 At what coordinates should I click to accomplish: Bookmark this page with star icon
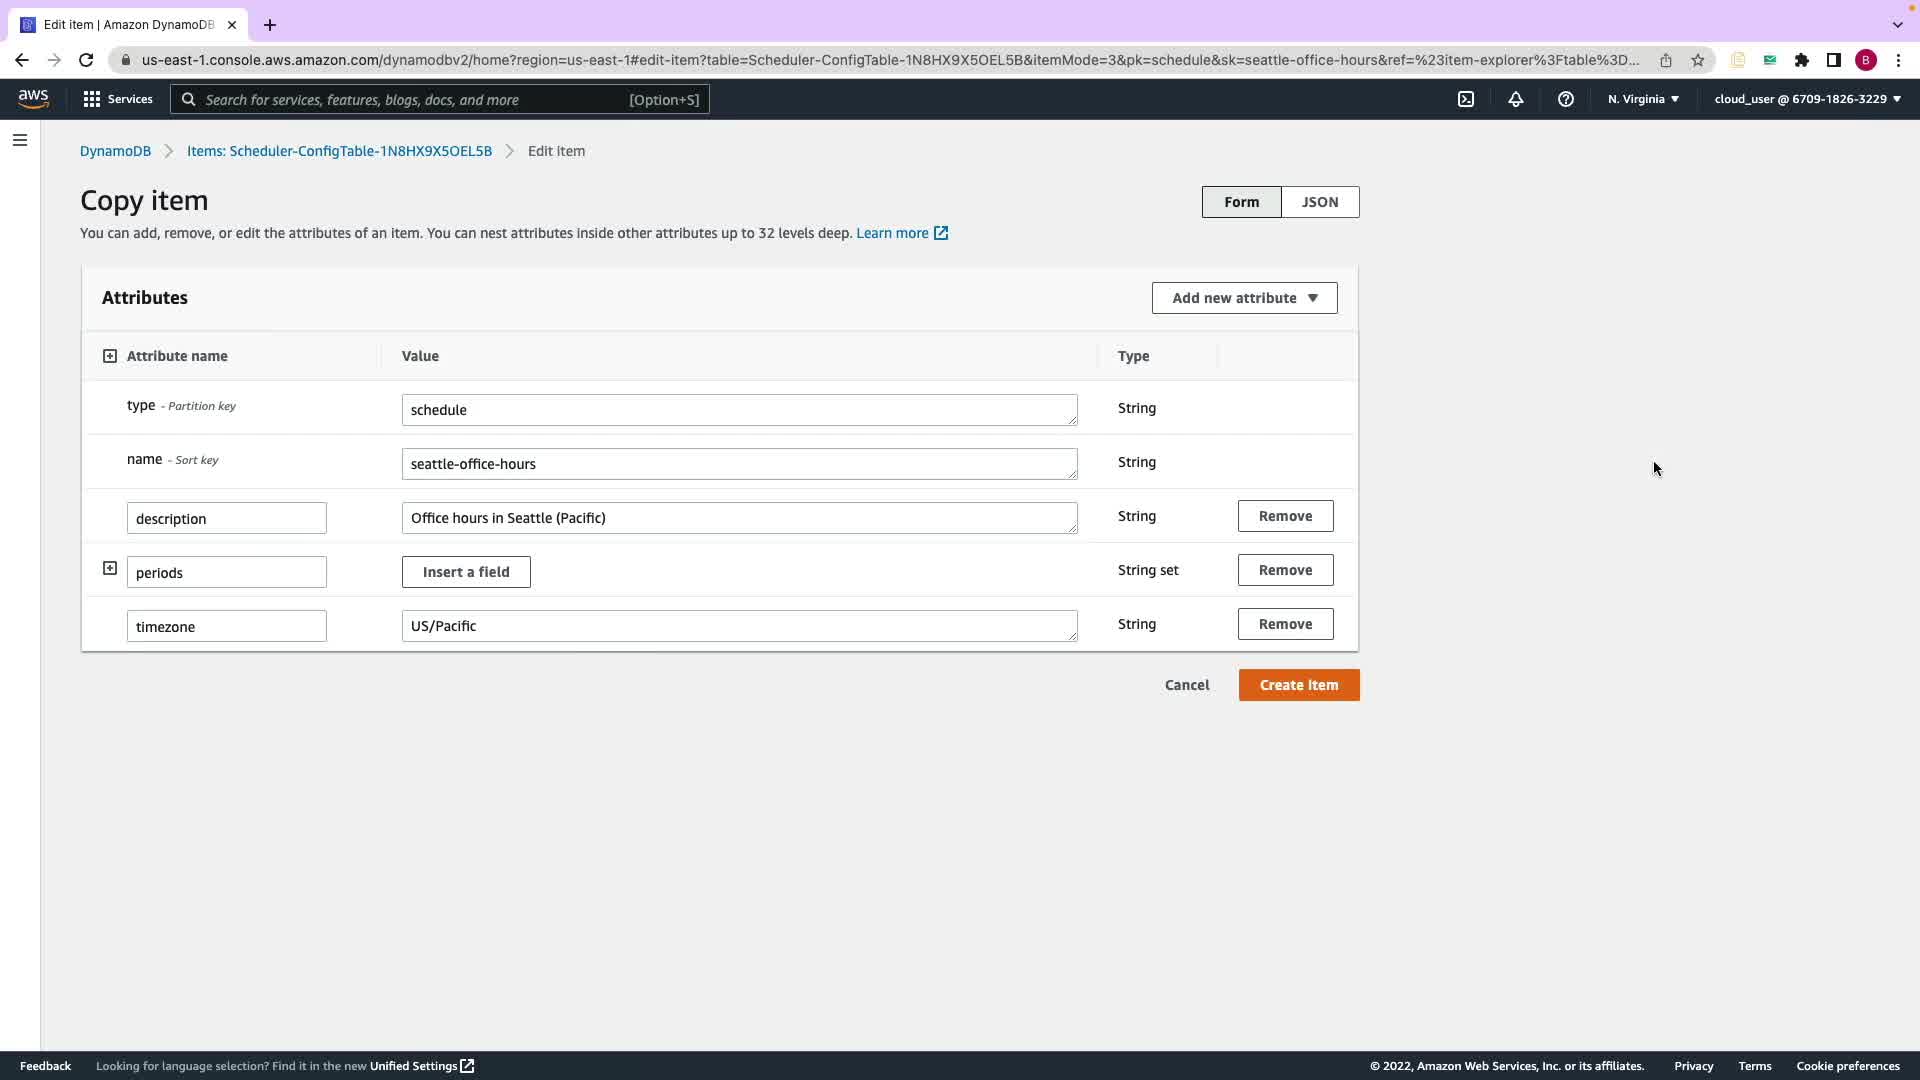point(1698,60)
